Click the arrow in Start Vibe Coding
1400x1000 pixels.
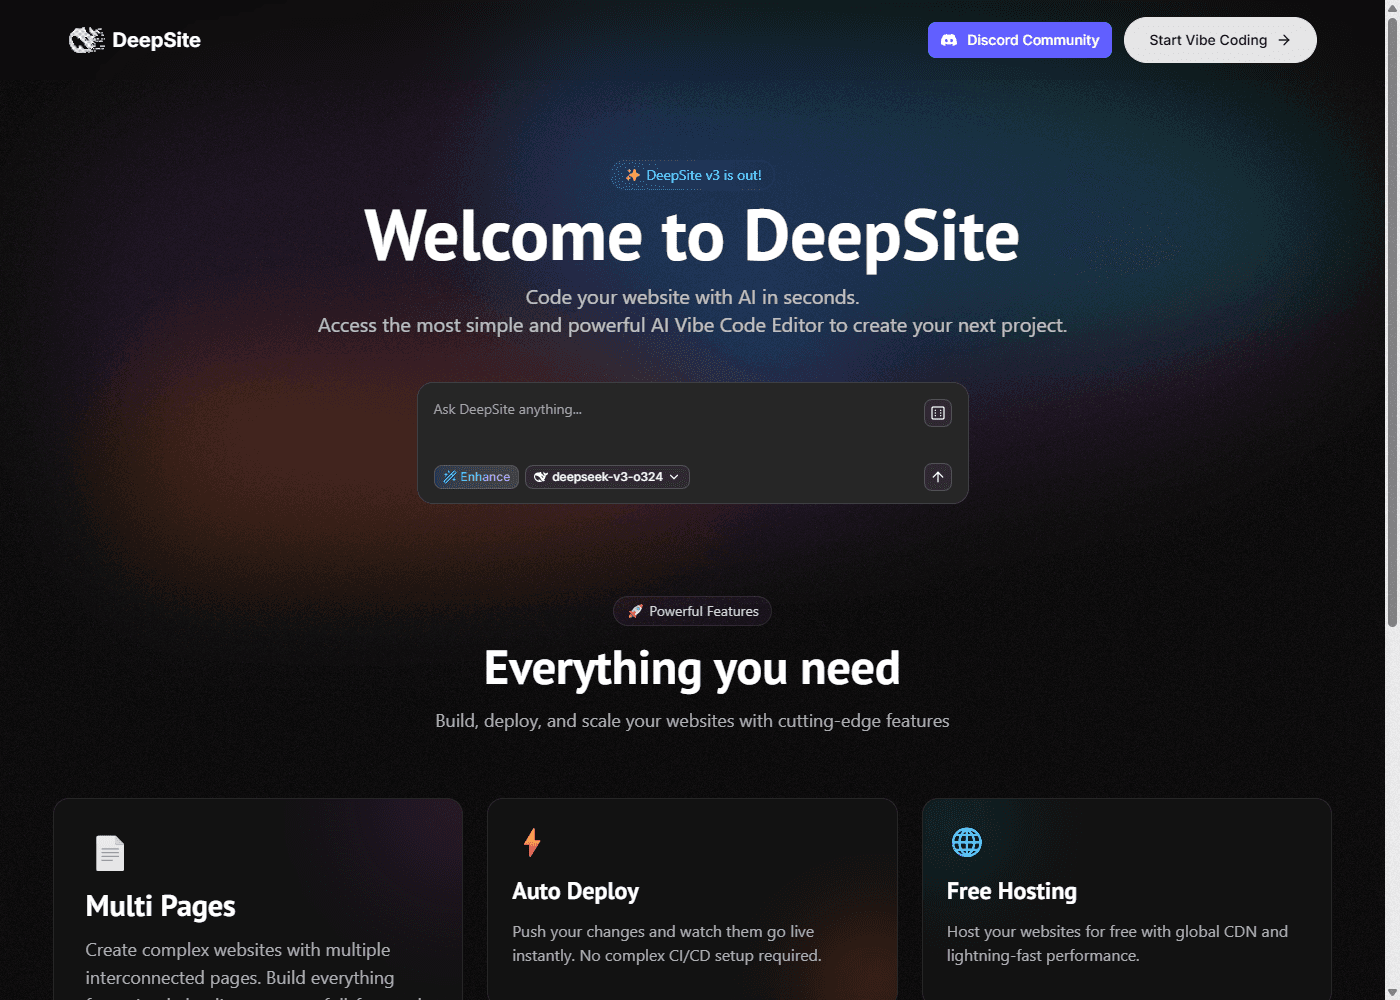pos(1284,40)
